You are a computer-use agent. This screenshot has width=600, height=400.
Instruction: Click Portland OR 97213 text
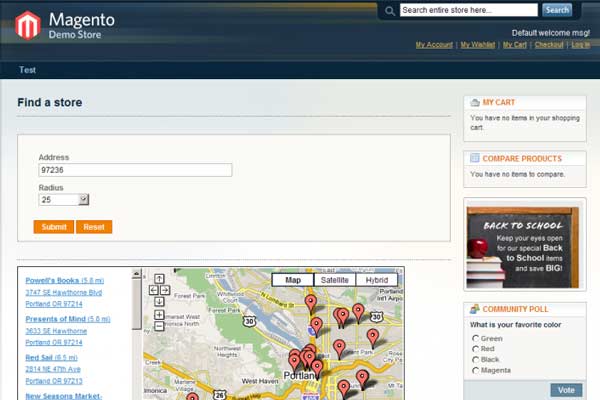(x=54, y=381)
